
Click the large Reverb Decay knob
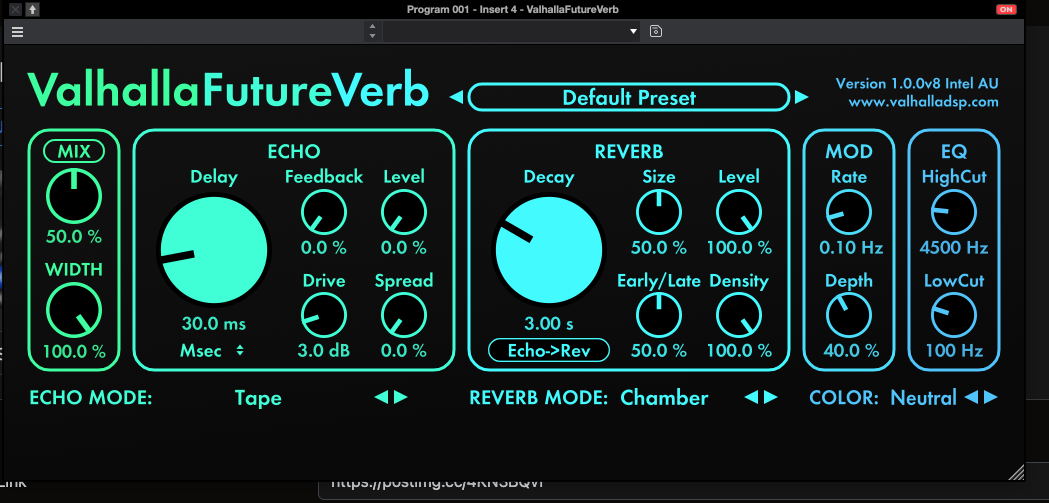(549, 249)
